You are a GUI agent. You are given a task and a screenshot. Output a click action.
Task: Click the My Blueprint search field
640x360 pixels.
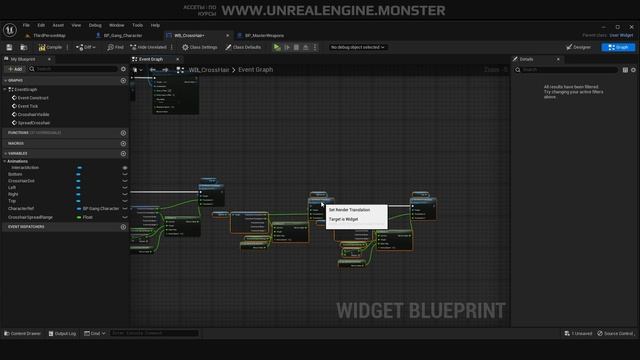tap(73, 69)
